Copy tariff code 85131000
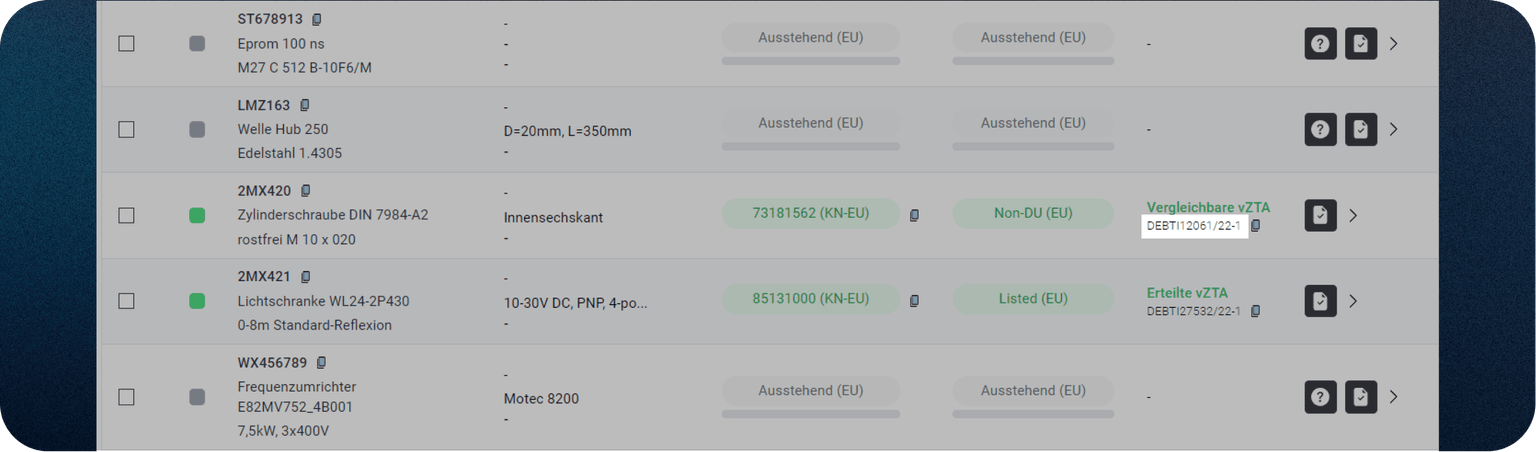The image size is (1536, 452). click(x=915, y=301)
